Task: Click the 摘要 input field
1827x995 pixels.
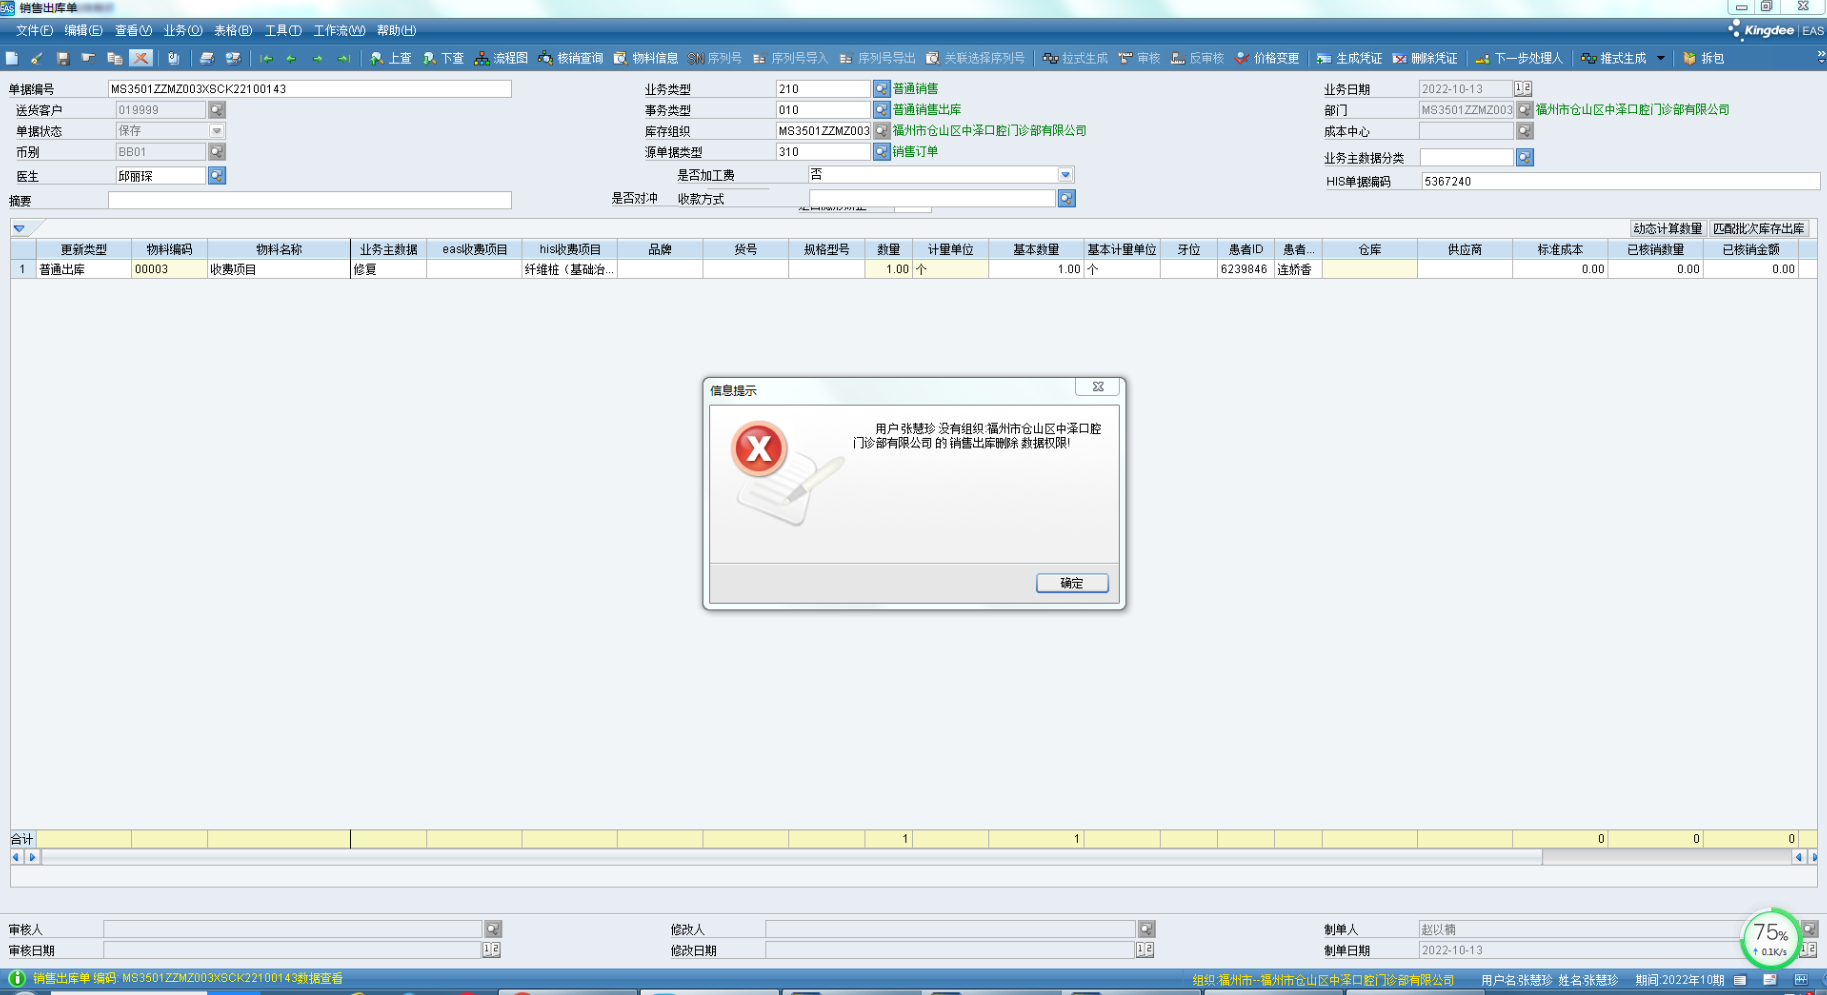Action: pos(309,201)
